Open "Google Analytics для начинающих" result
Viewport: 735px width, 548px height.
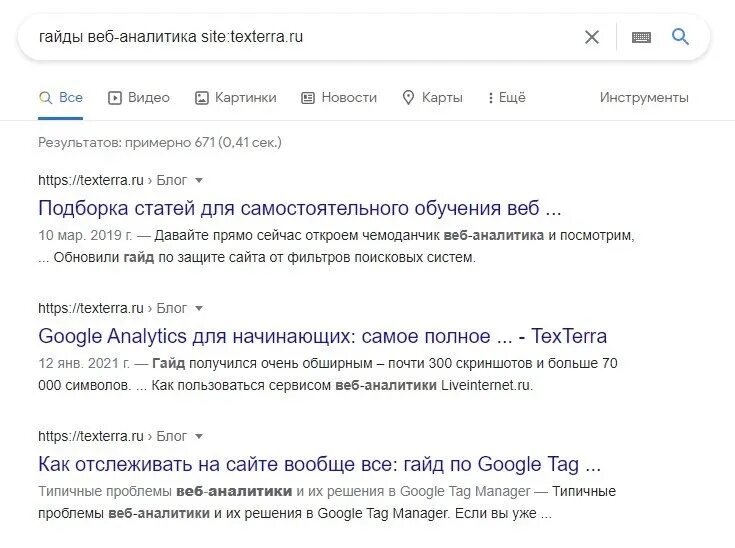click(322, 337)
